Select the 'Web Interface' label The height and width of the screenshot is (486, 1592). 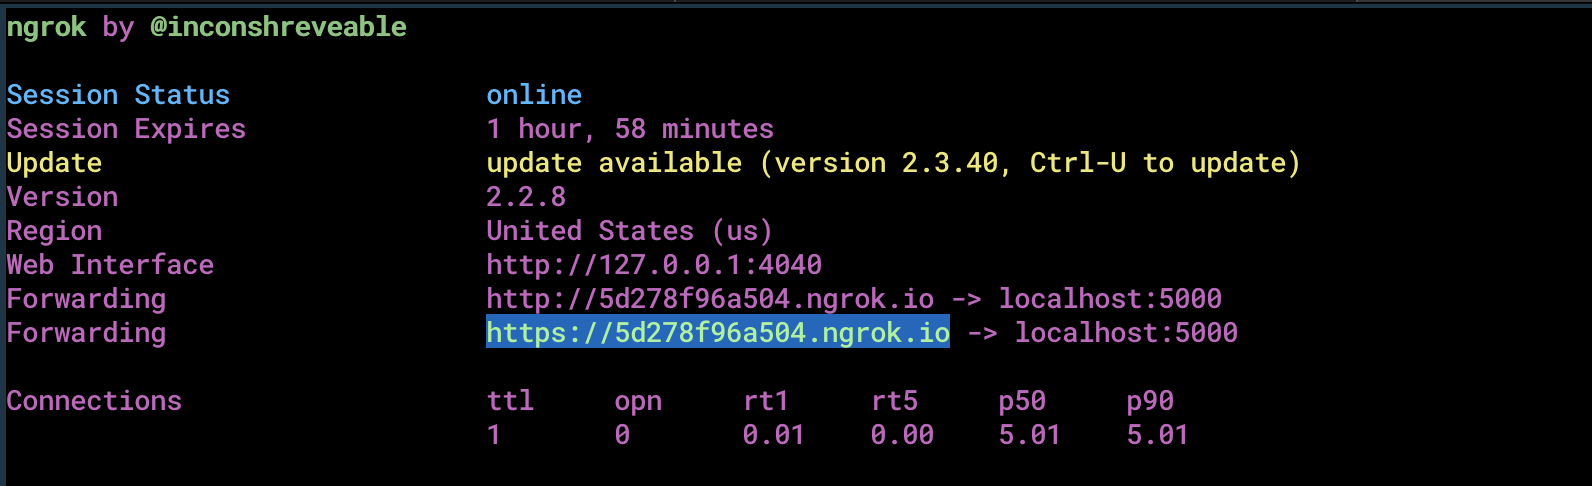point(110,265)
